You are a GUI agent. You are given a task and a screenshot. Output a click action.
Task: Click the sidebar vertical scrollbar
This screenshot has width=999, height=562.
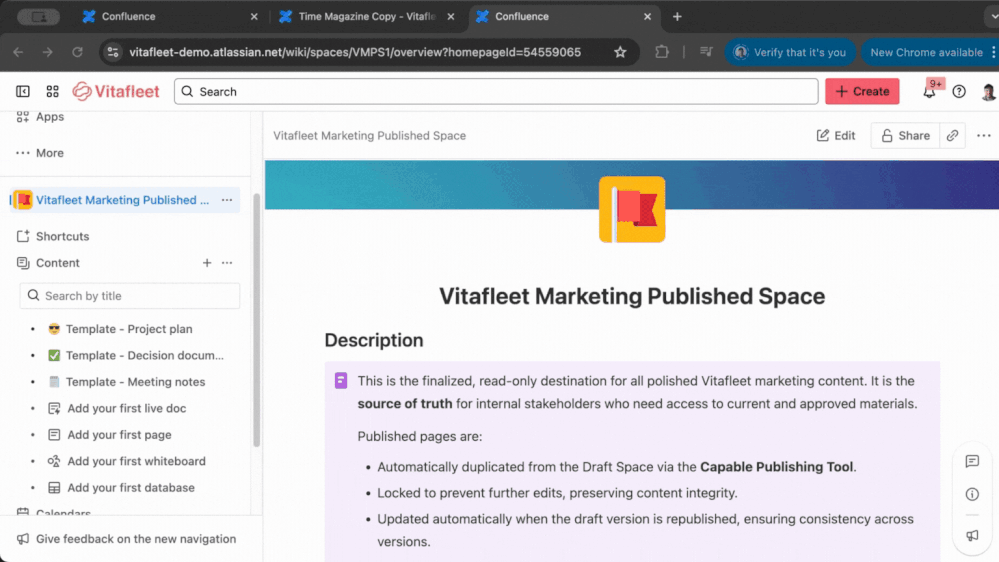coord(257,319)
